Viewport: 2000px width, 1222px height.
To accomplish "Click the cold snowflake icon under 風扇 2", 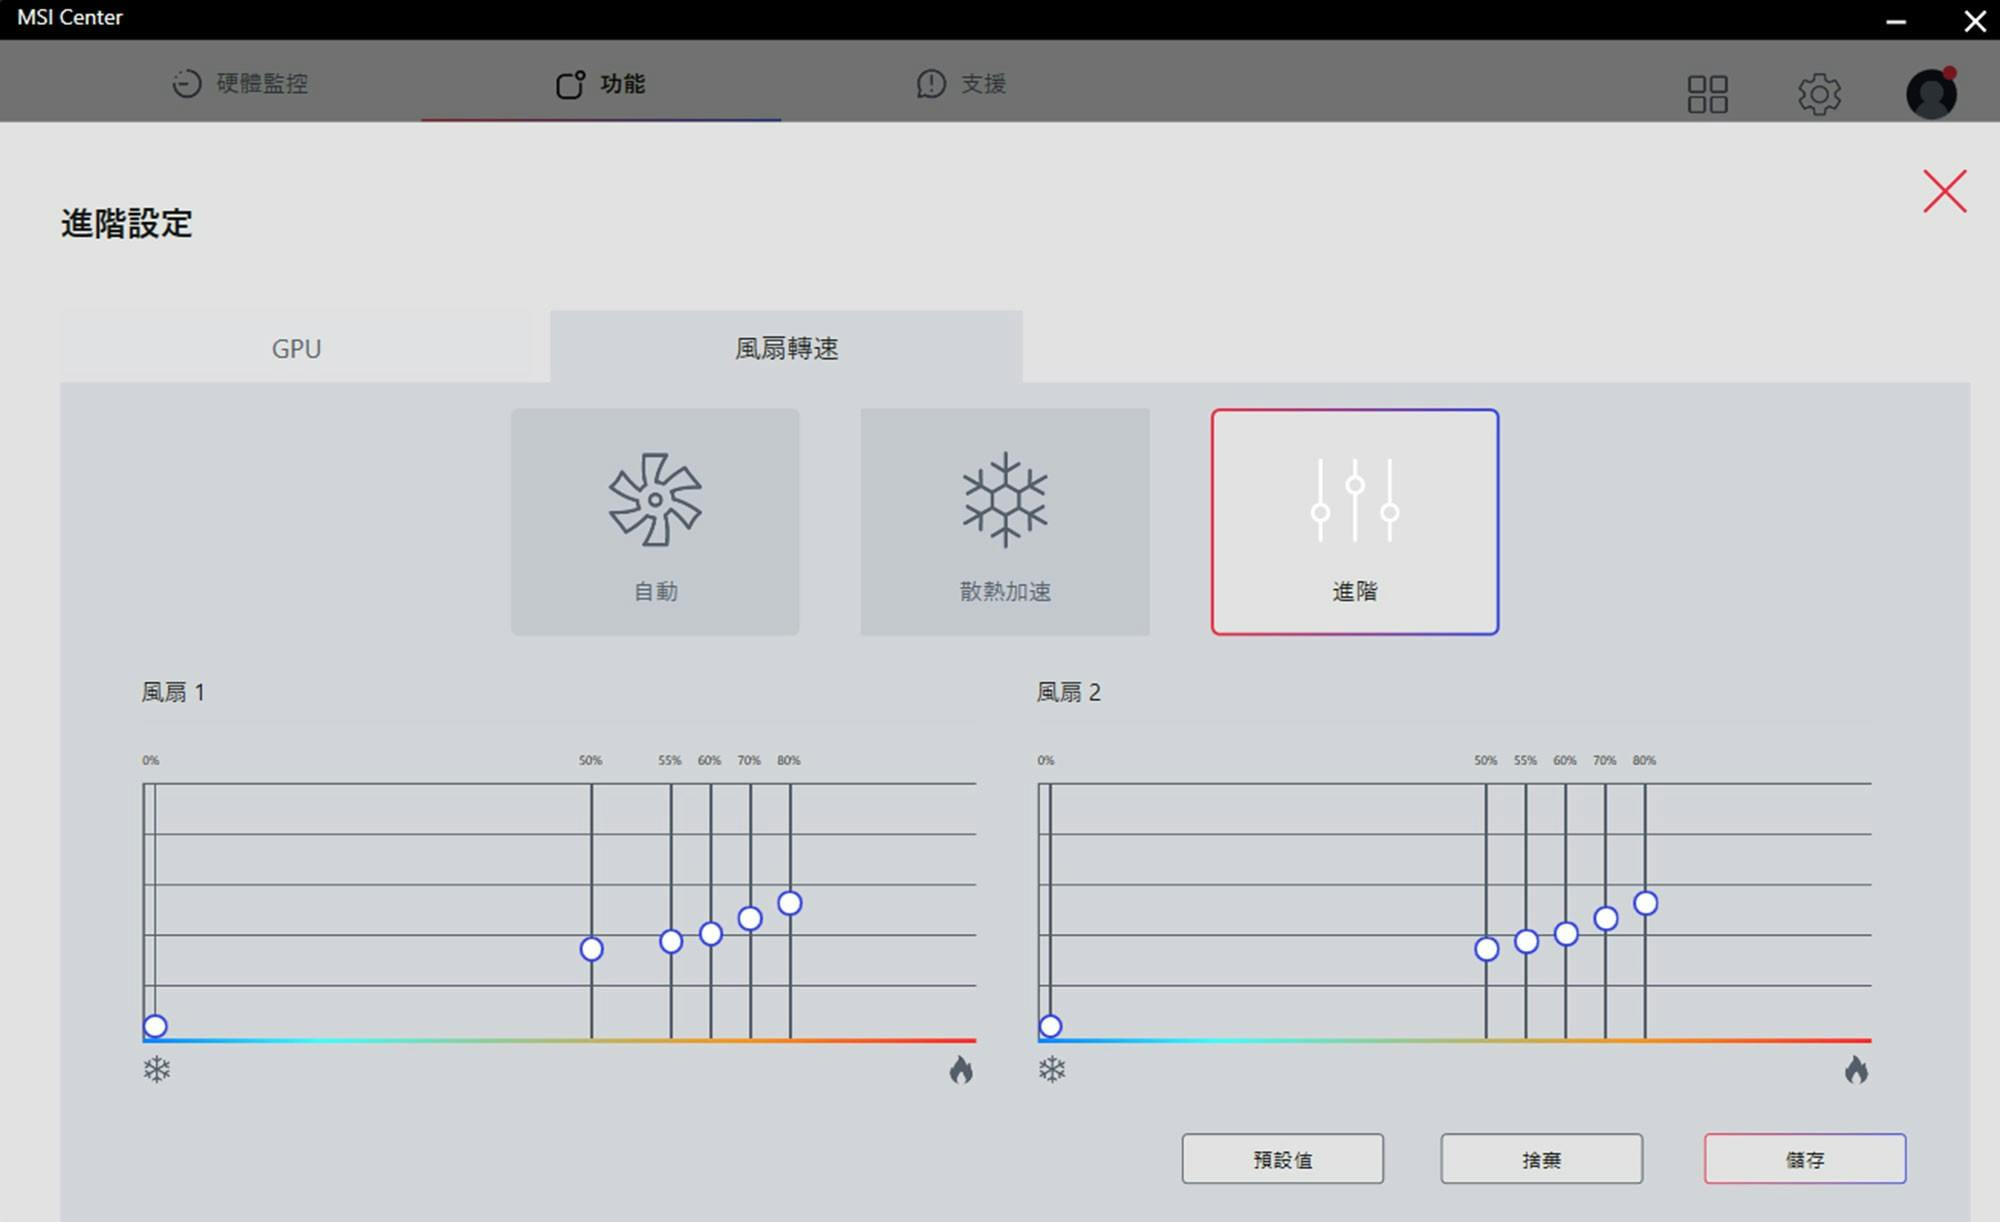I will (1052, 1070).
